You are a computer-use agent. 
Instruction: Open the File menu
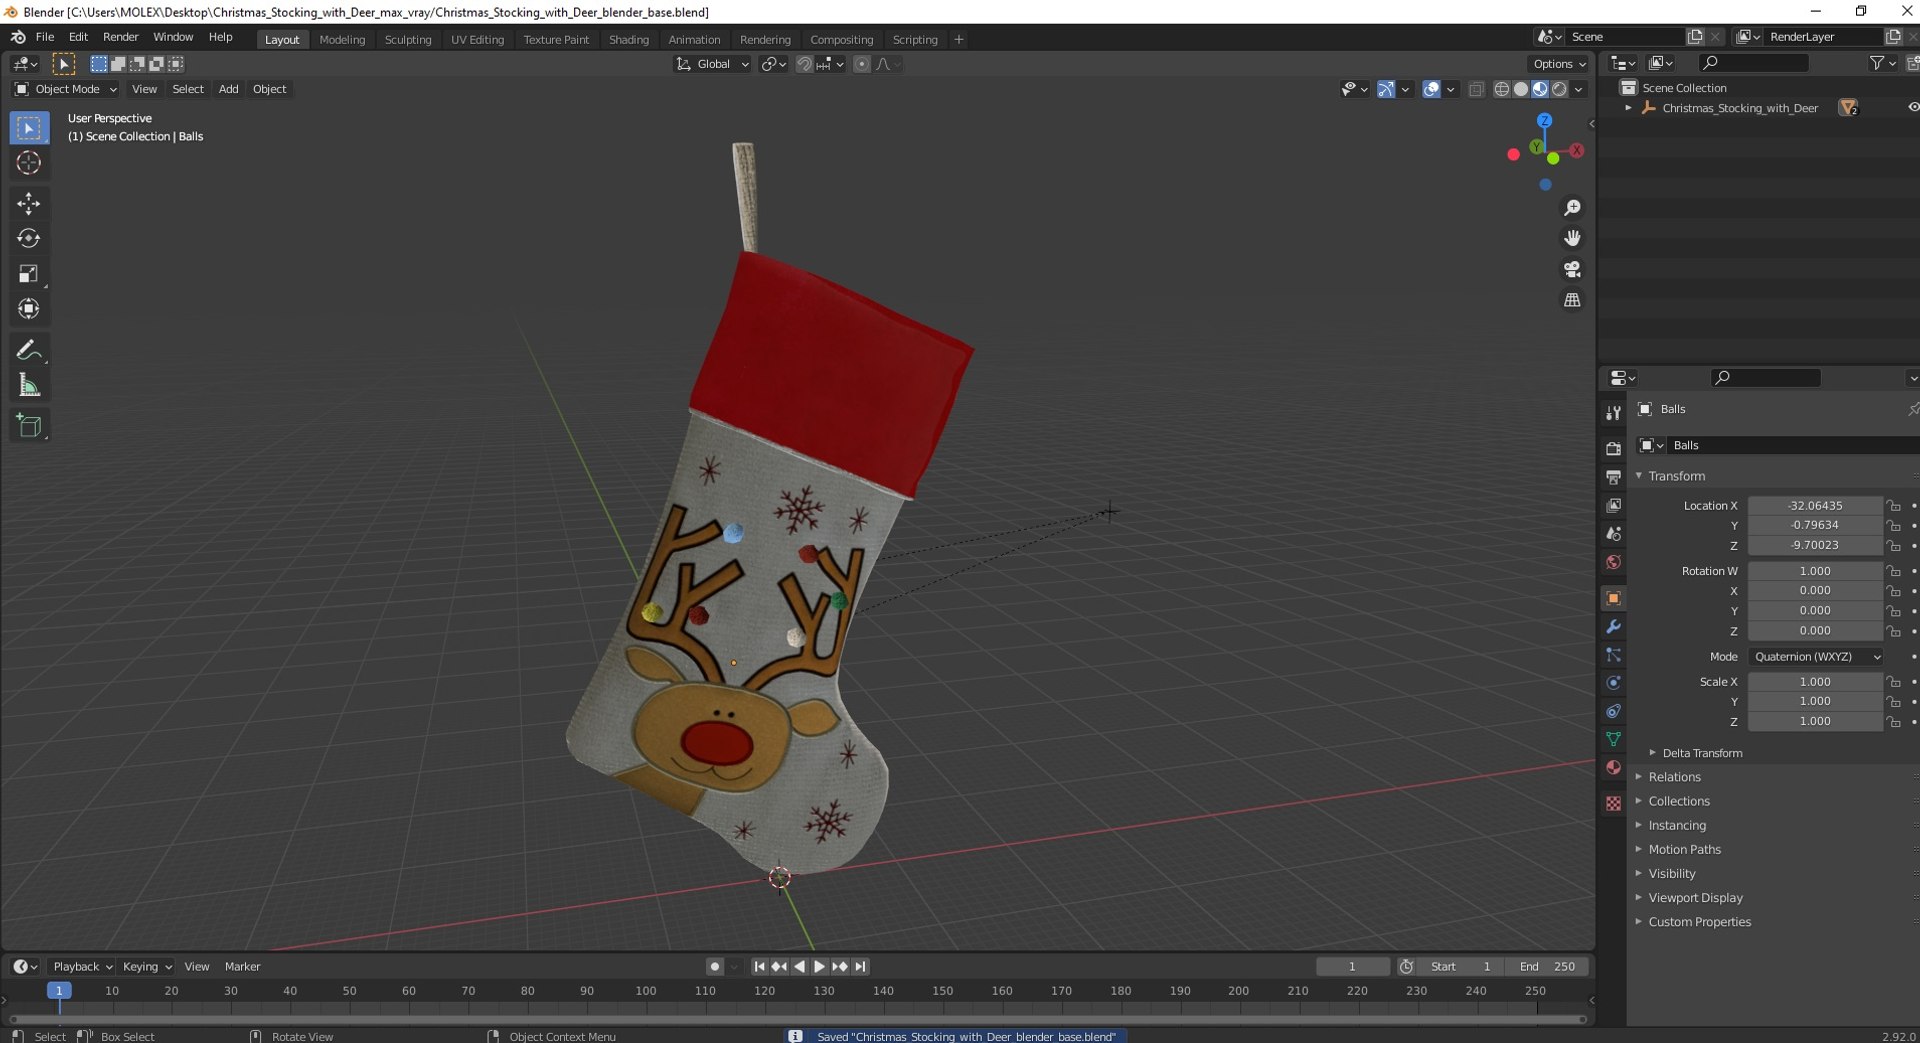(x=45, y=37)
